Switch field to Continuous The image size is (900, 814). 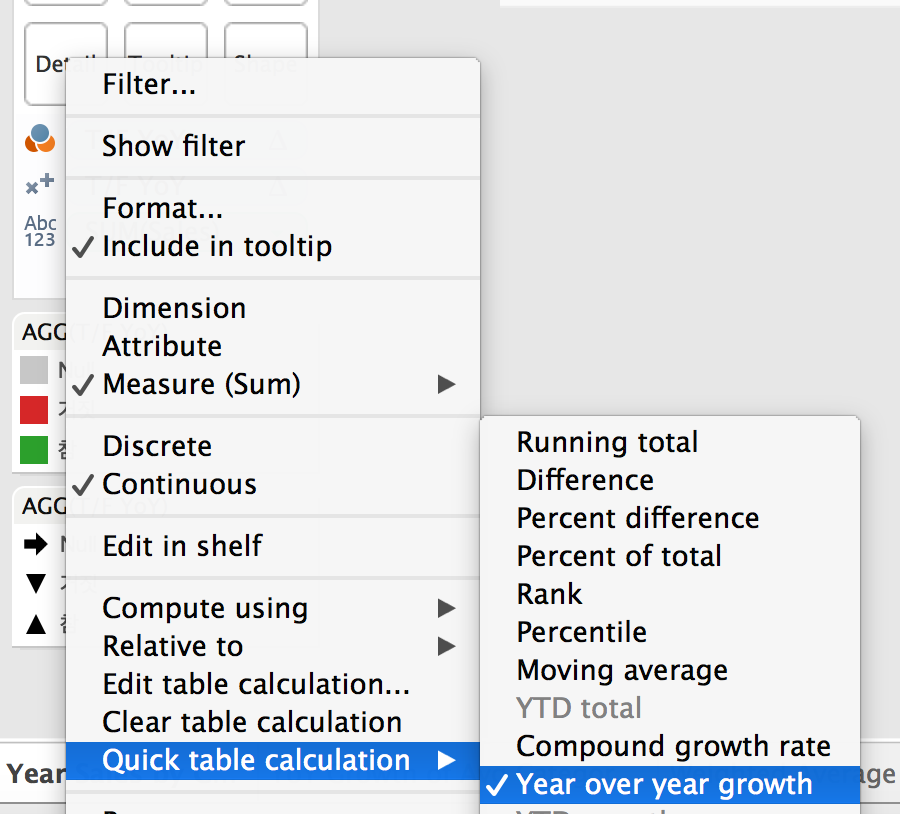coord(179,484)
